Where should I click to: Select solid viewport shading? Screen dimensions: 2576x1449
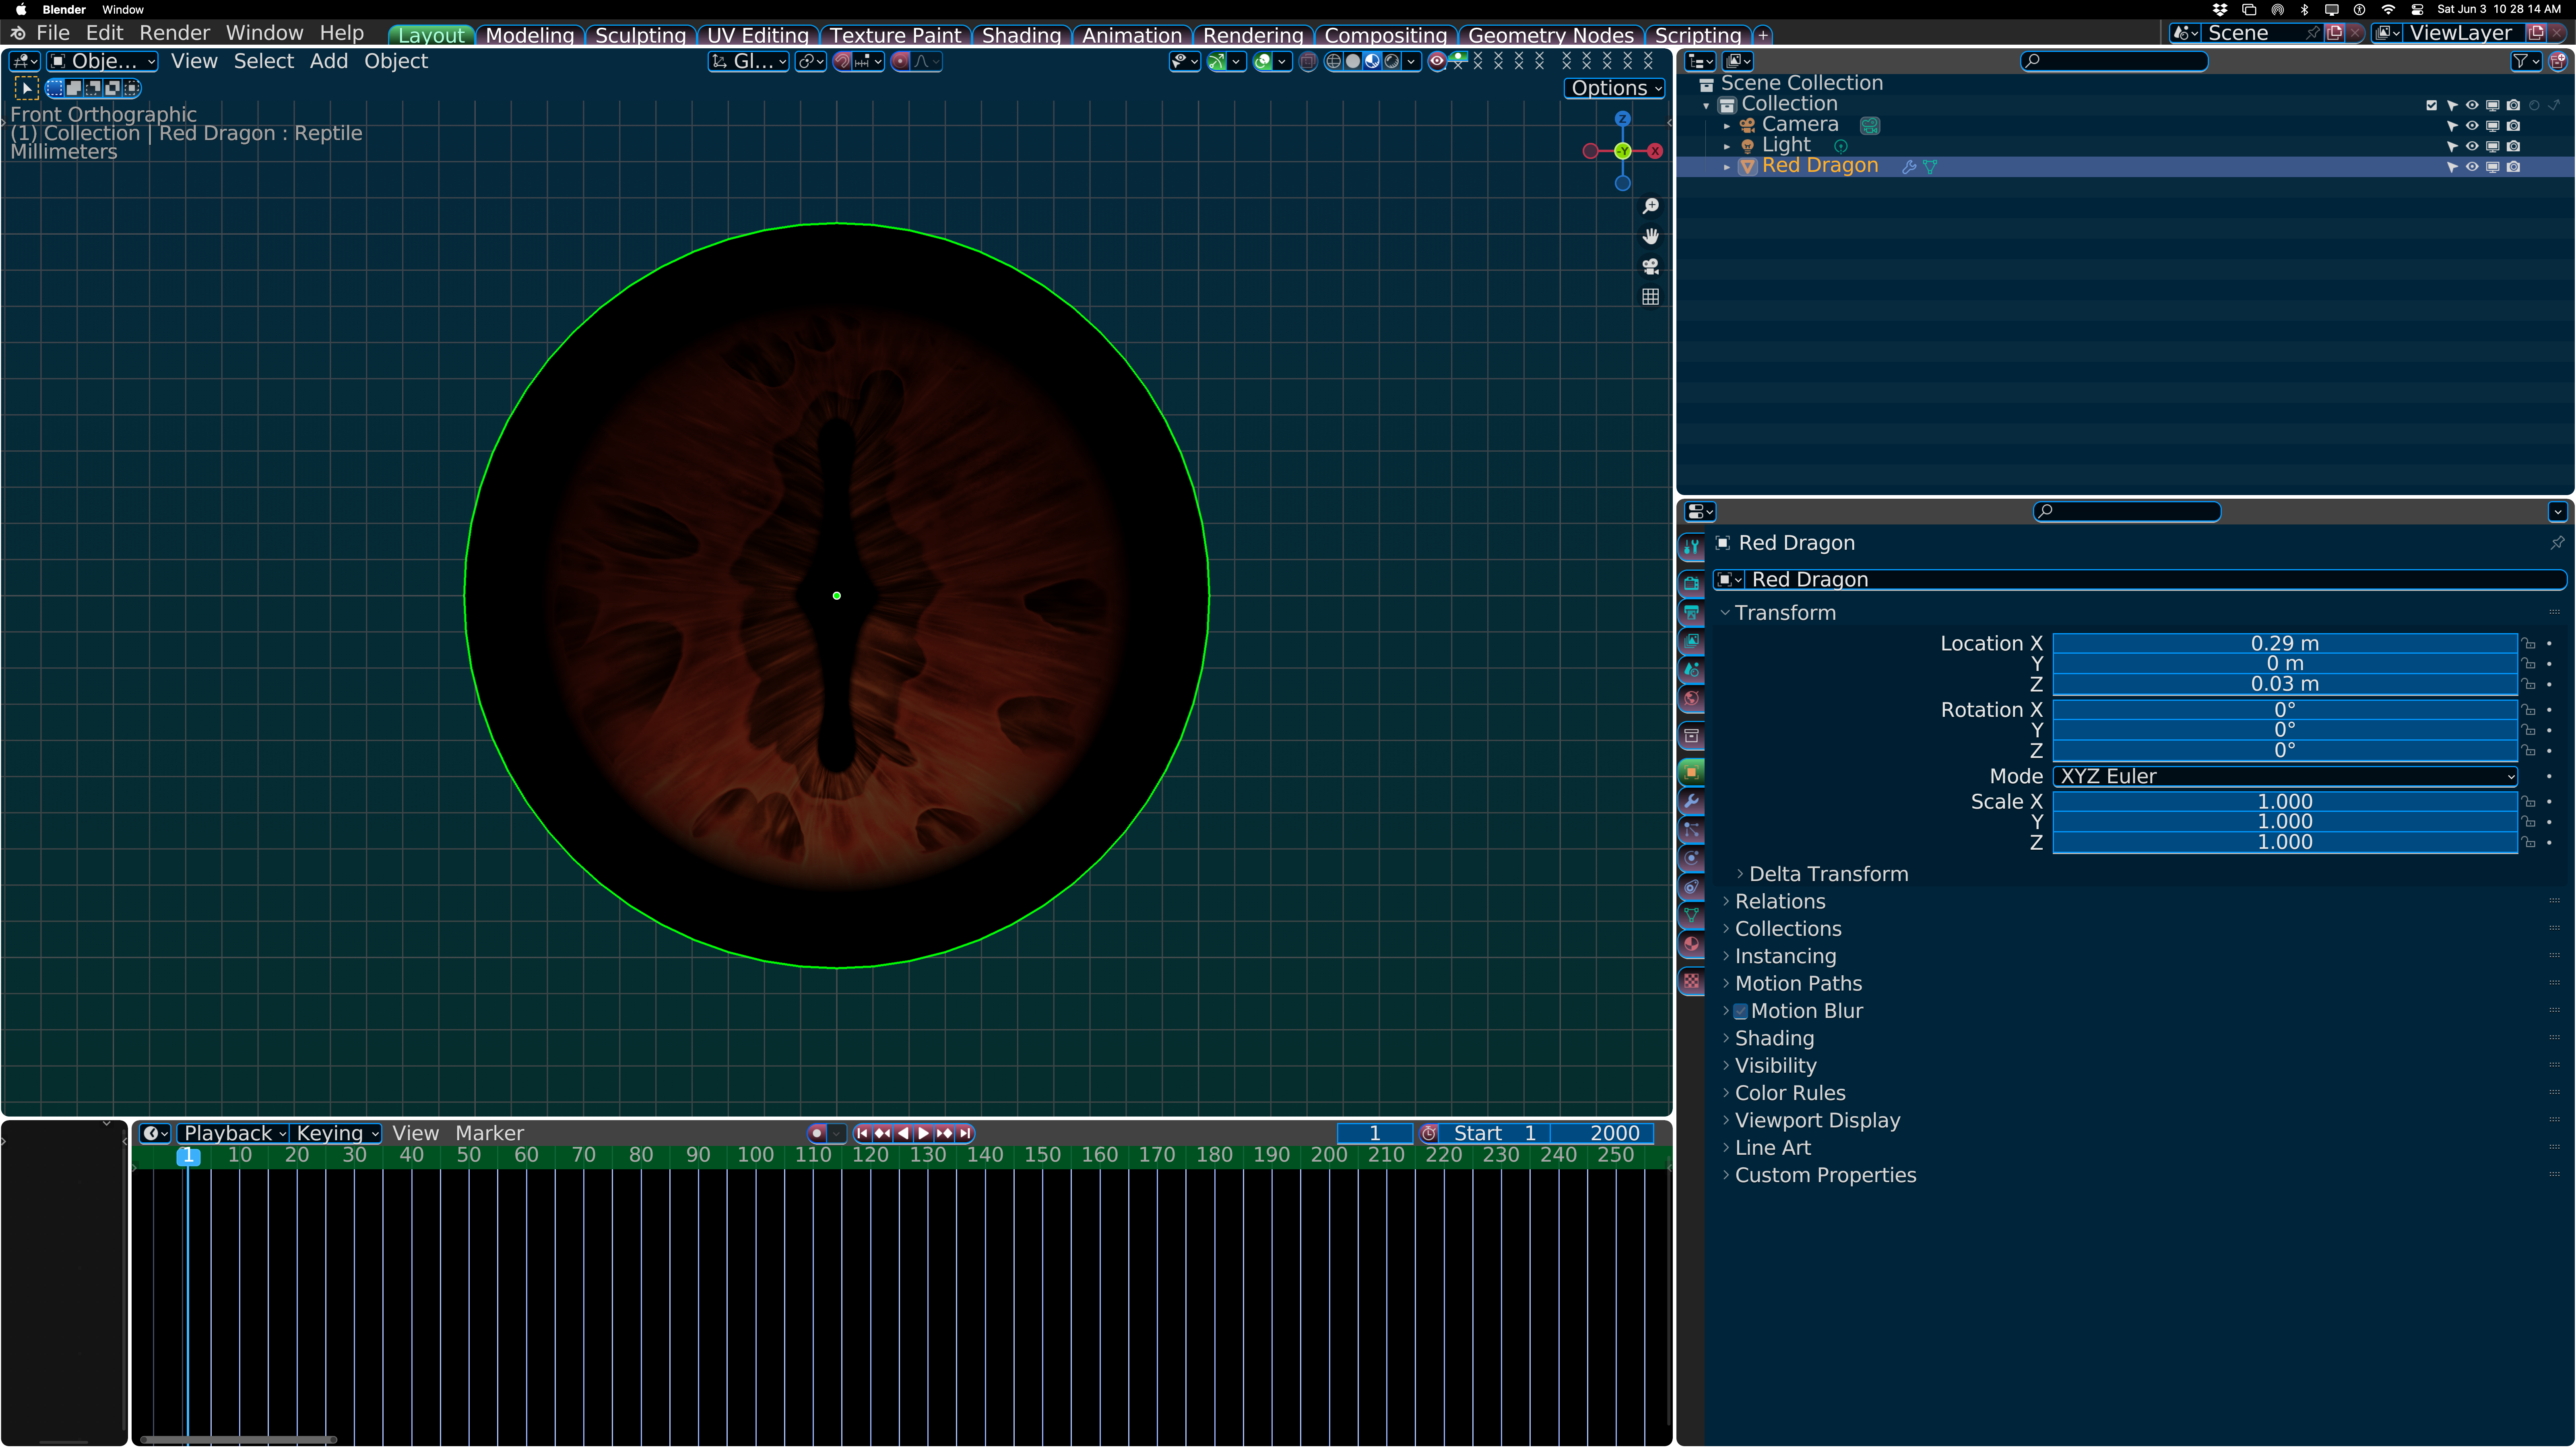tap(1353, 61)
